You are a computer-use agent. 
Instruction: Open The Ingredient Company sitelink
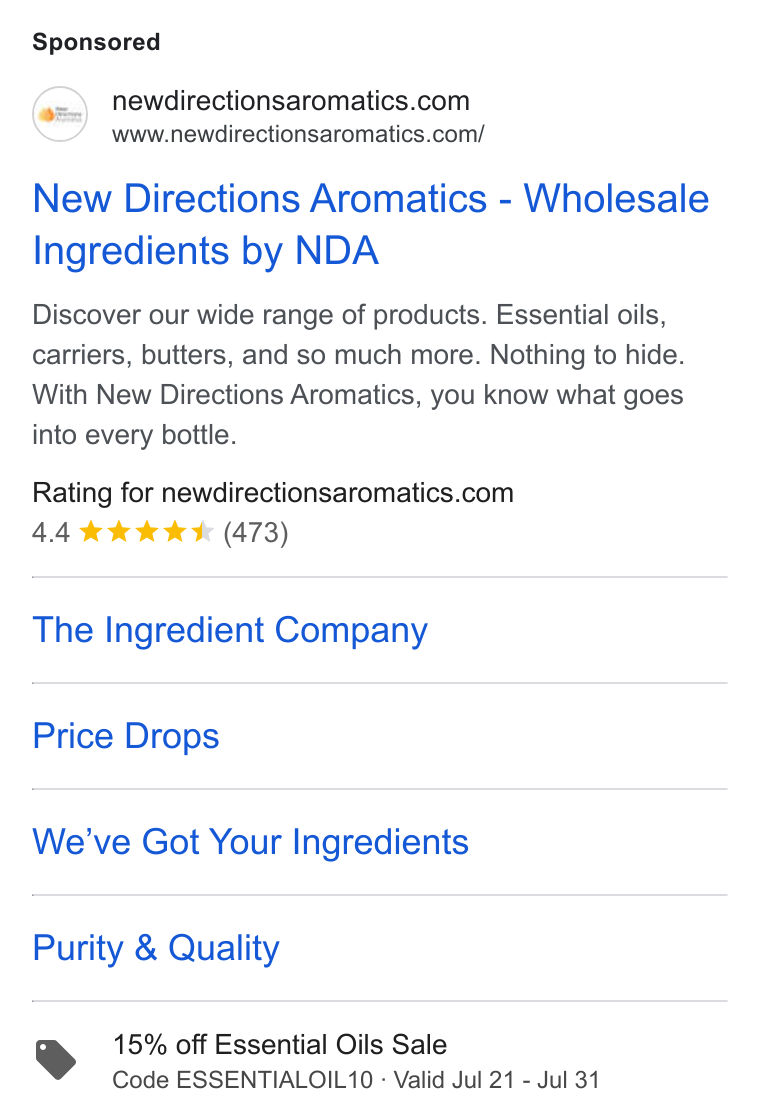tap(230, 630)
